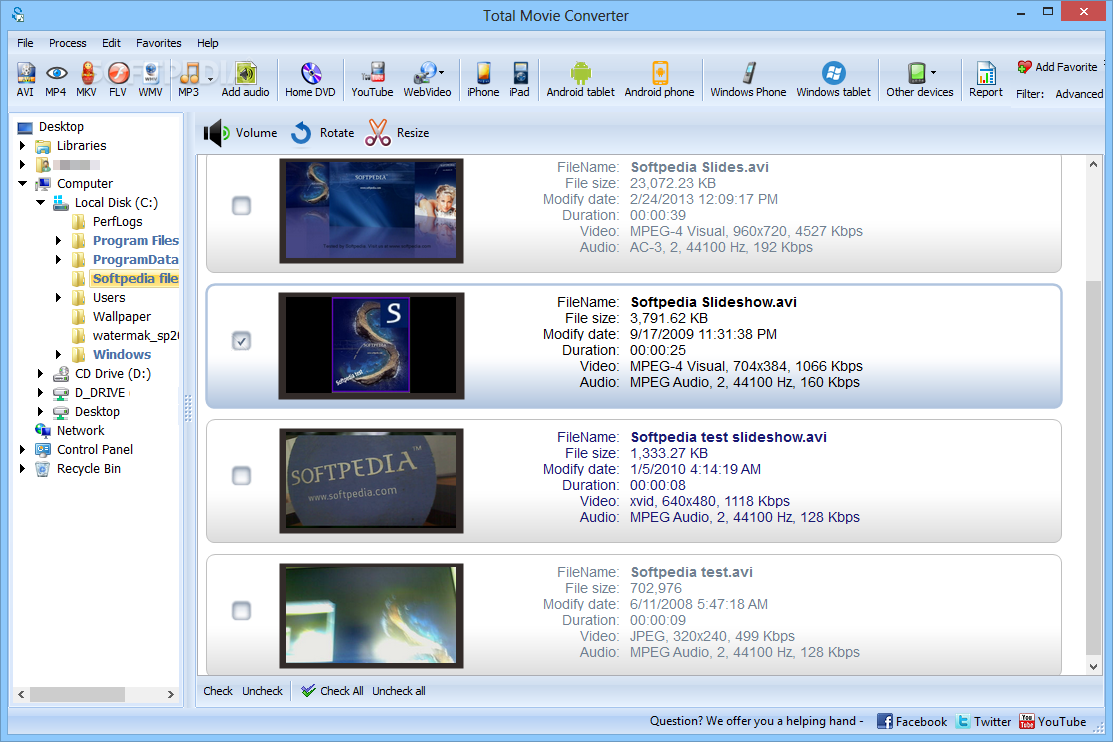This screenshot has height=742, width=1113.
Task: Check the Softpedia Slides.avi checkbox
Action: click(x=241, y=206)
